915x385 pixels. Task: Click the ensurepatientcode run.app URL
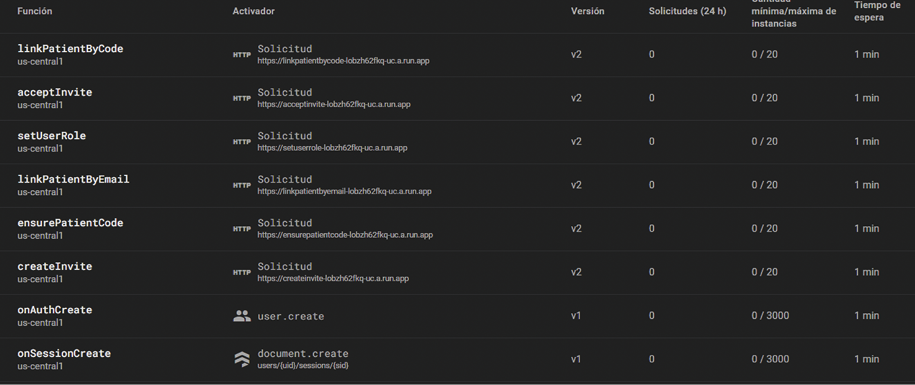345,235
